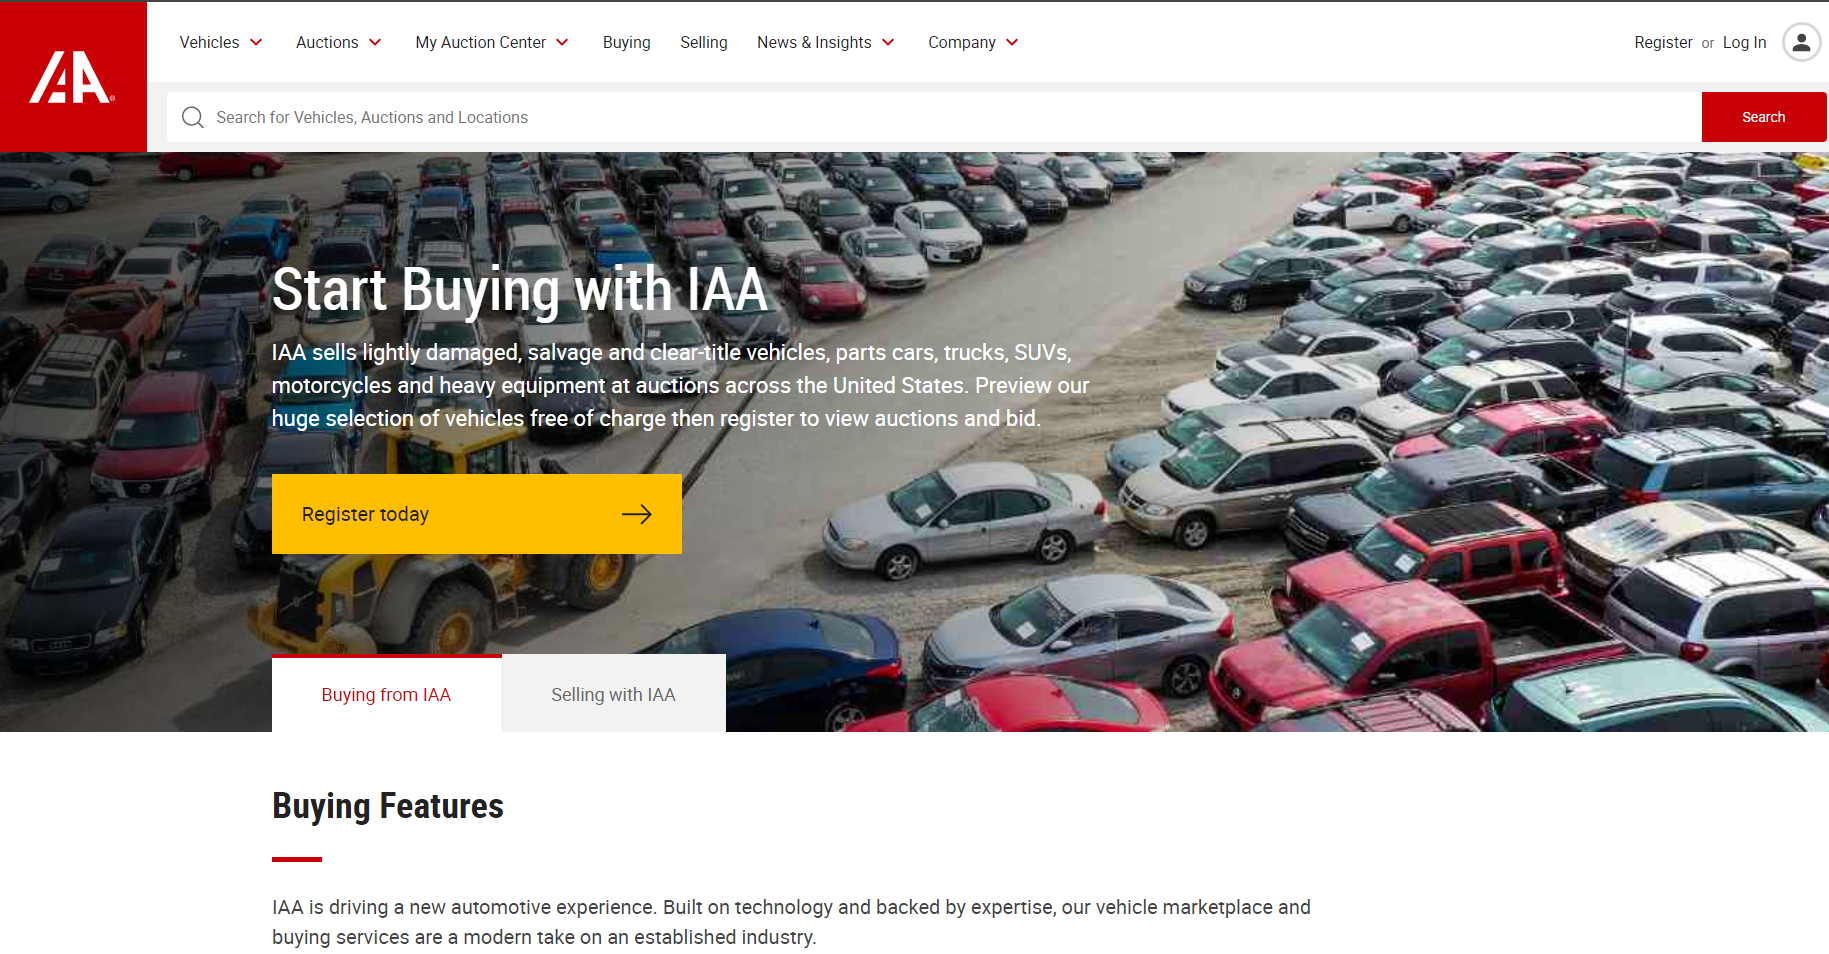Screen dimensions: 1829x954
Task: Open the My Auction Center menu
Action: [480, 42]
